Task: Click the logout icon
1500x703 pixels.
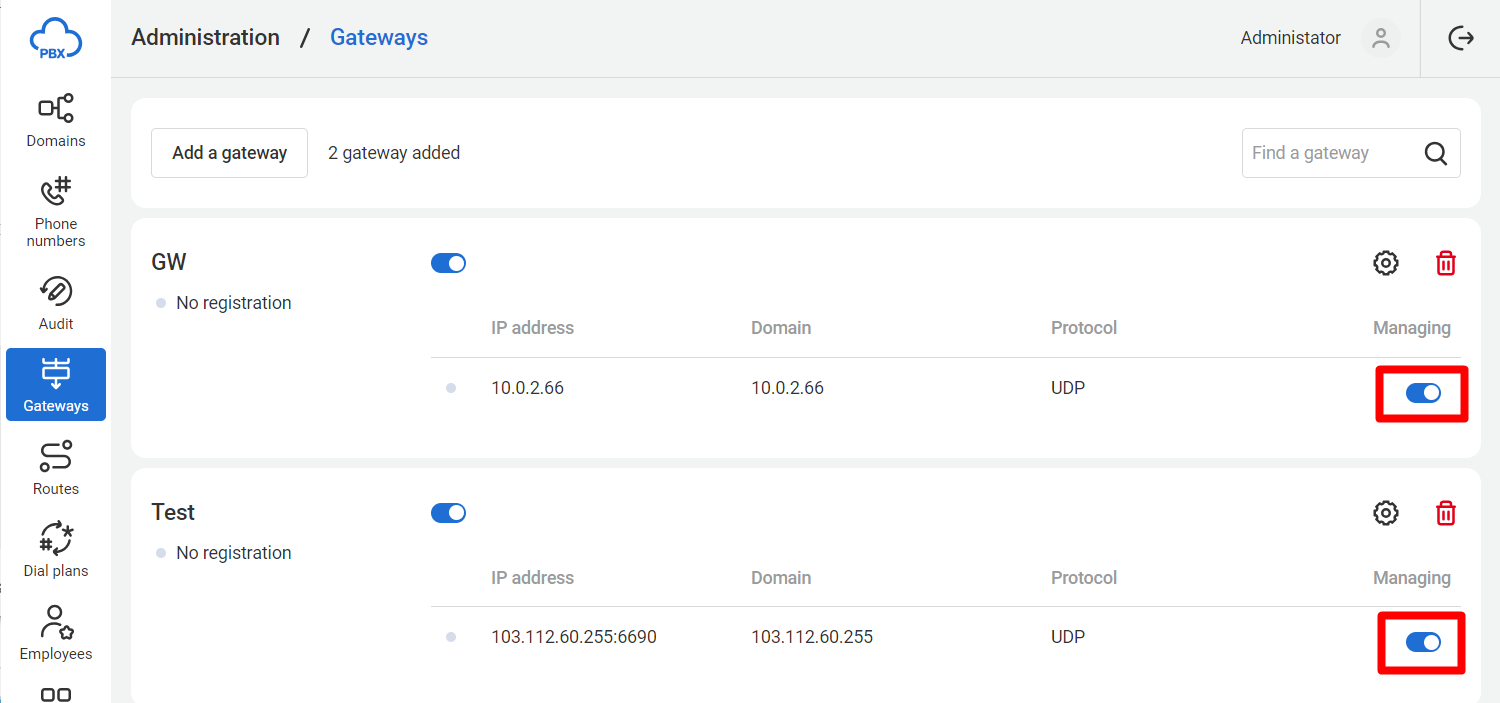Action: coord(1461,38)
